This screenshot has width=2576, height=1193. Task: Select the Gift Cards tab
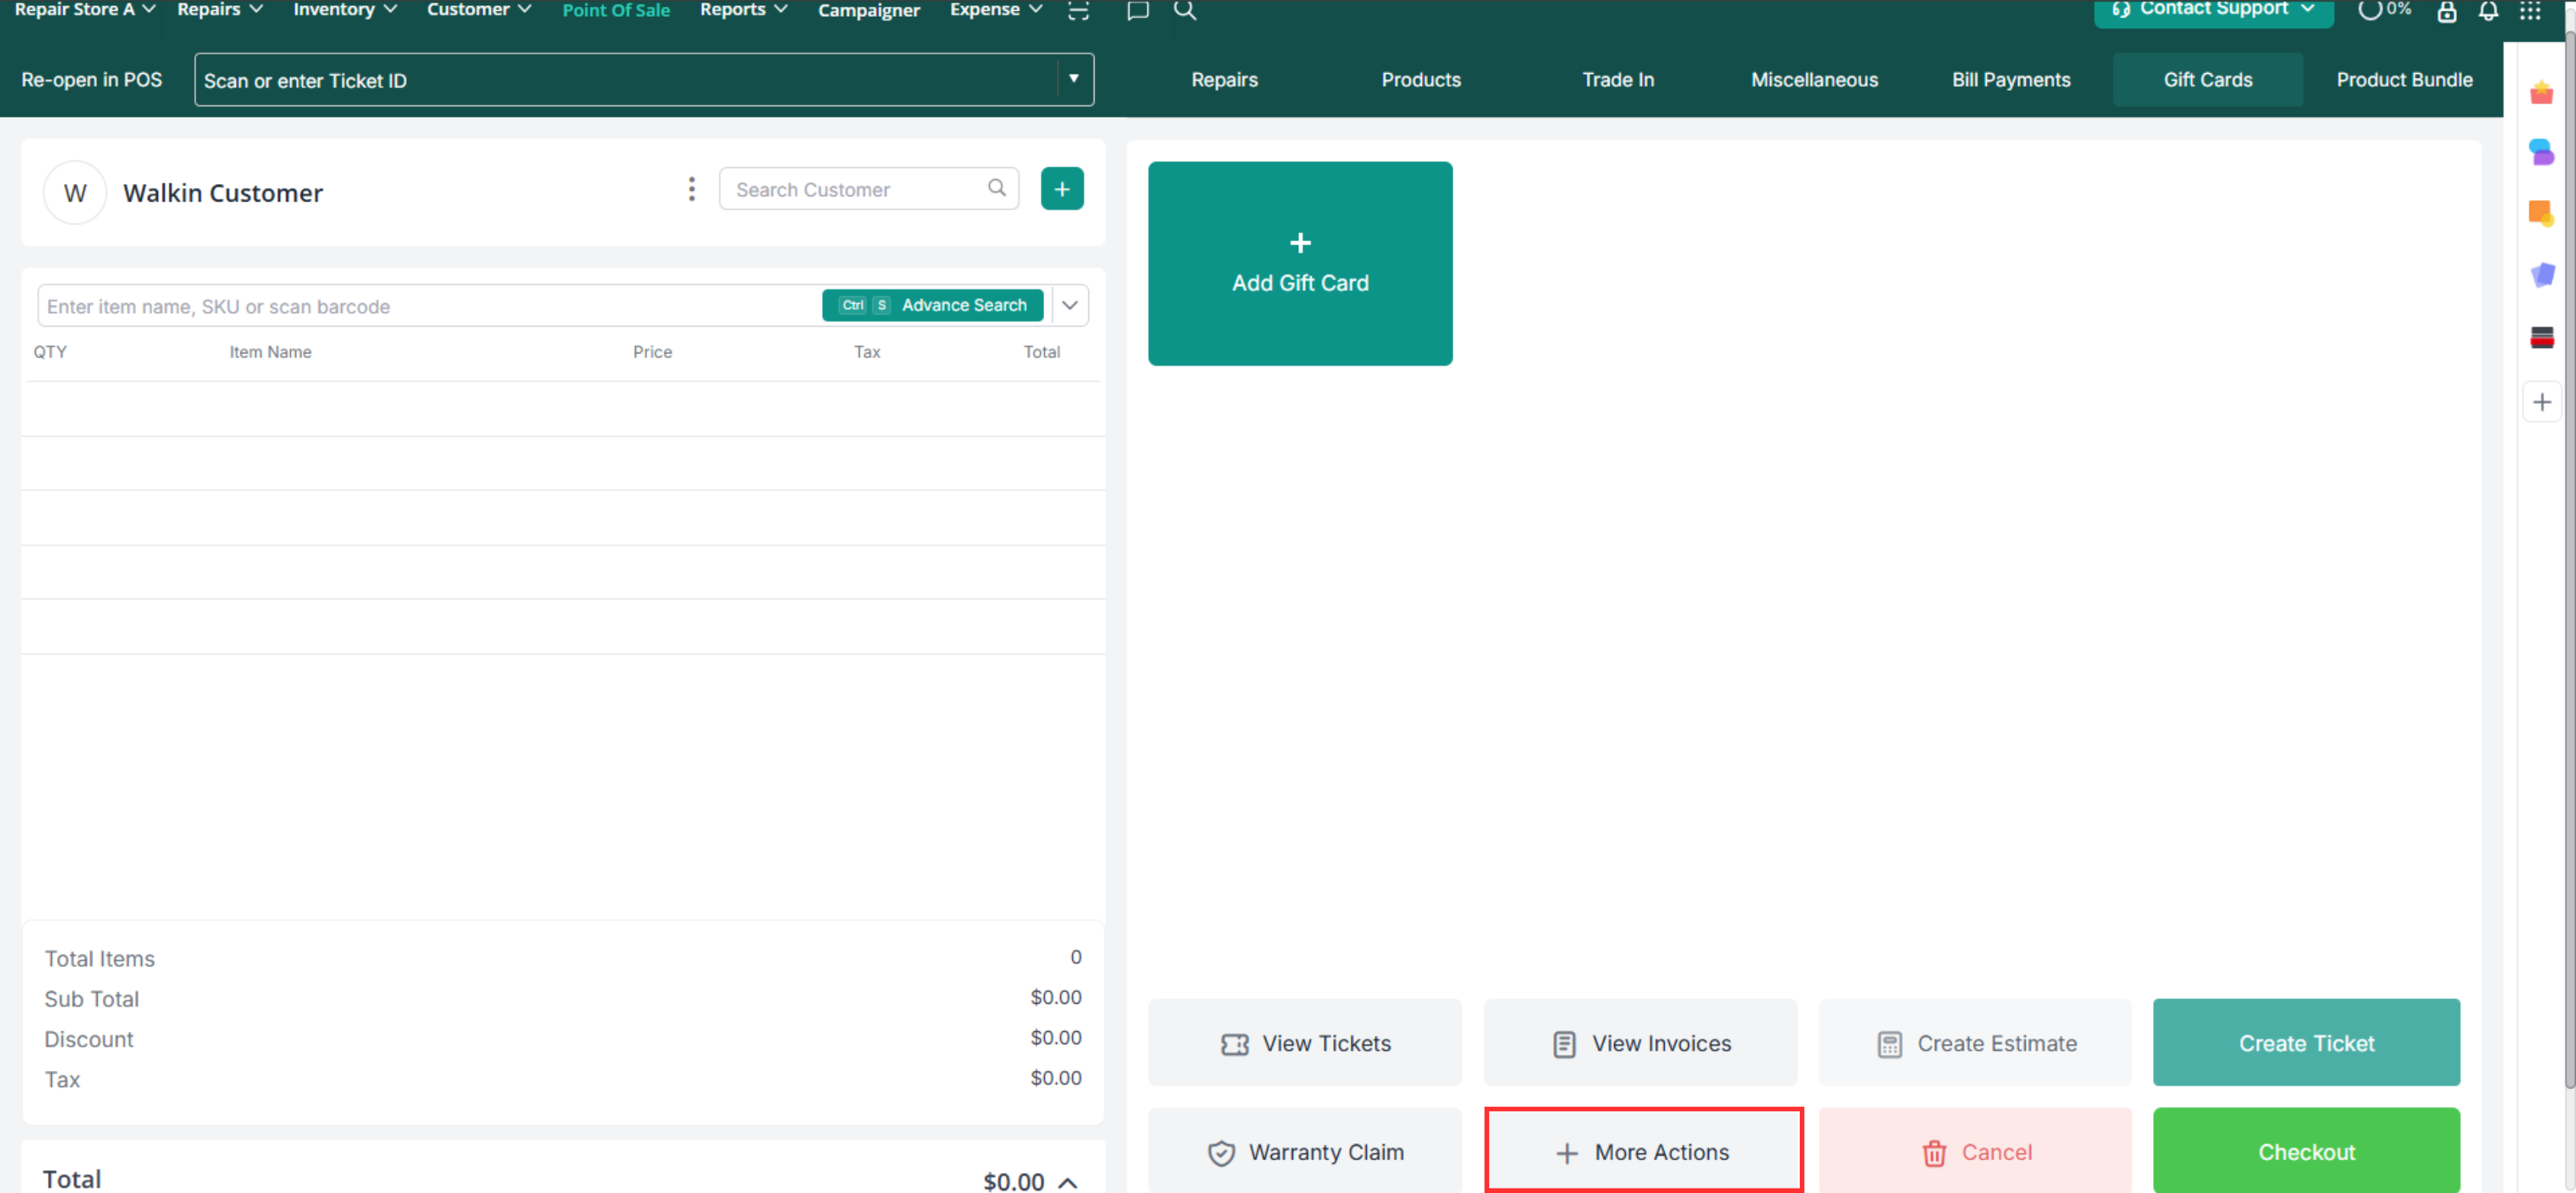[2207, 79]
